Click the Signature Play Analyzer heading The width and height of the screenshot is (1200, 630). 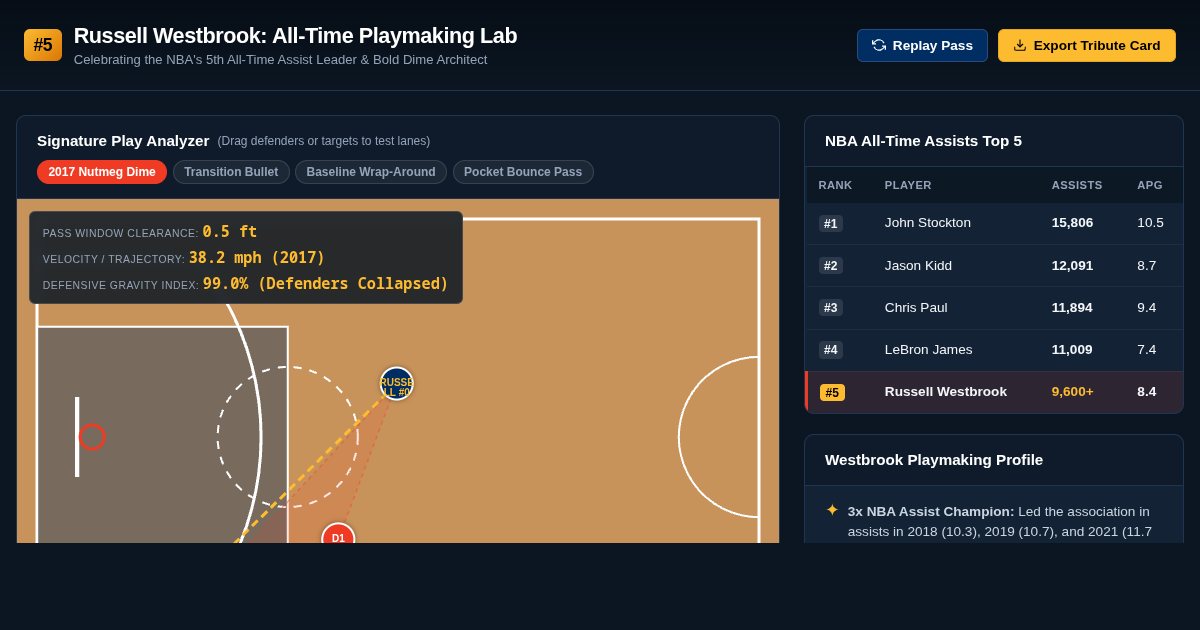[123, 141]
